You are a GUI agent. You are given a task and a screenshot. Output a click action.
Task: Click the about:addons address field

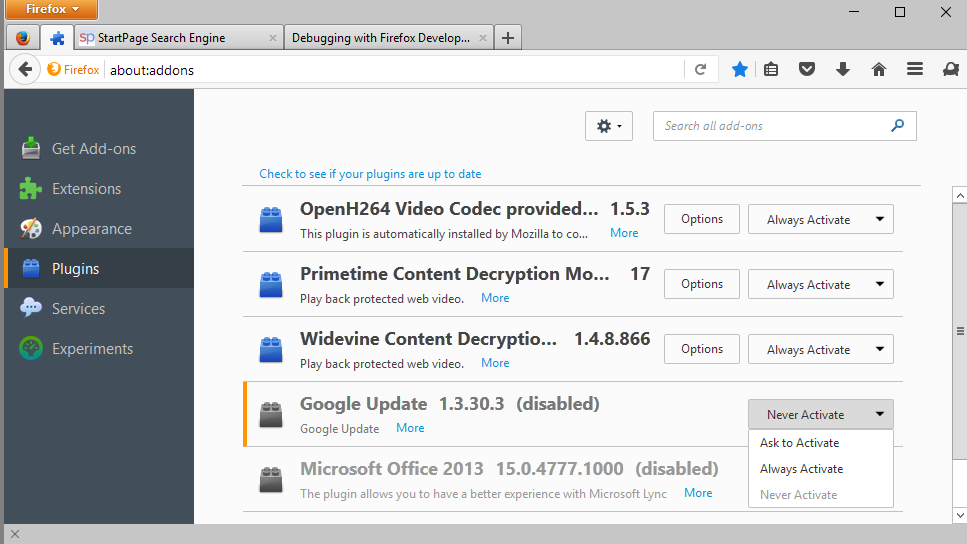coord(395,70)
